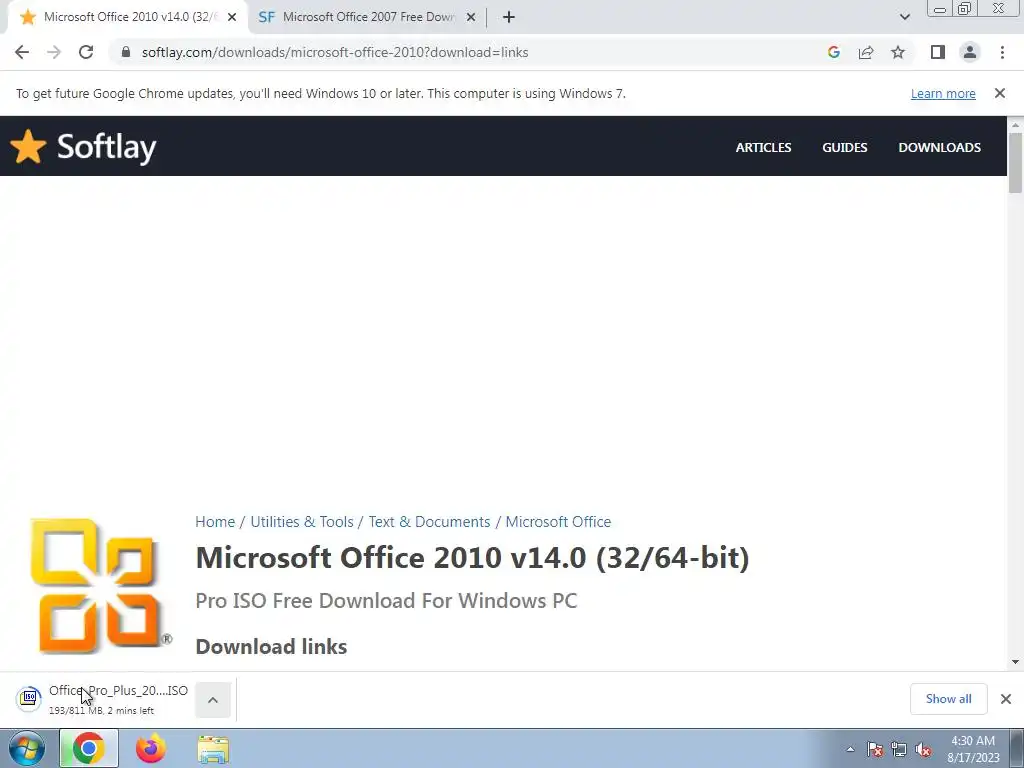Expand the tab search dropdown arrow
1024x768 pixels.
point(904,17)
